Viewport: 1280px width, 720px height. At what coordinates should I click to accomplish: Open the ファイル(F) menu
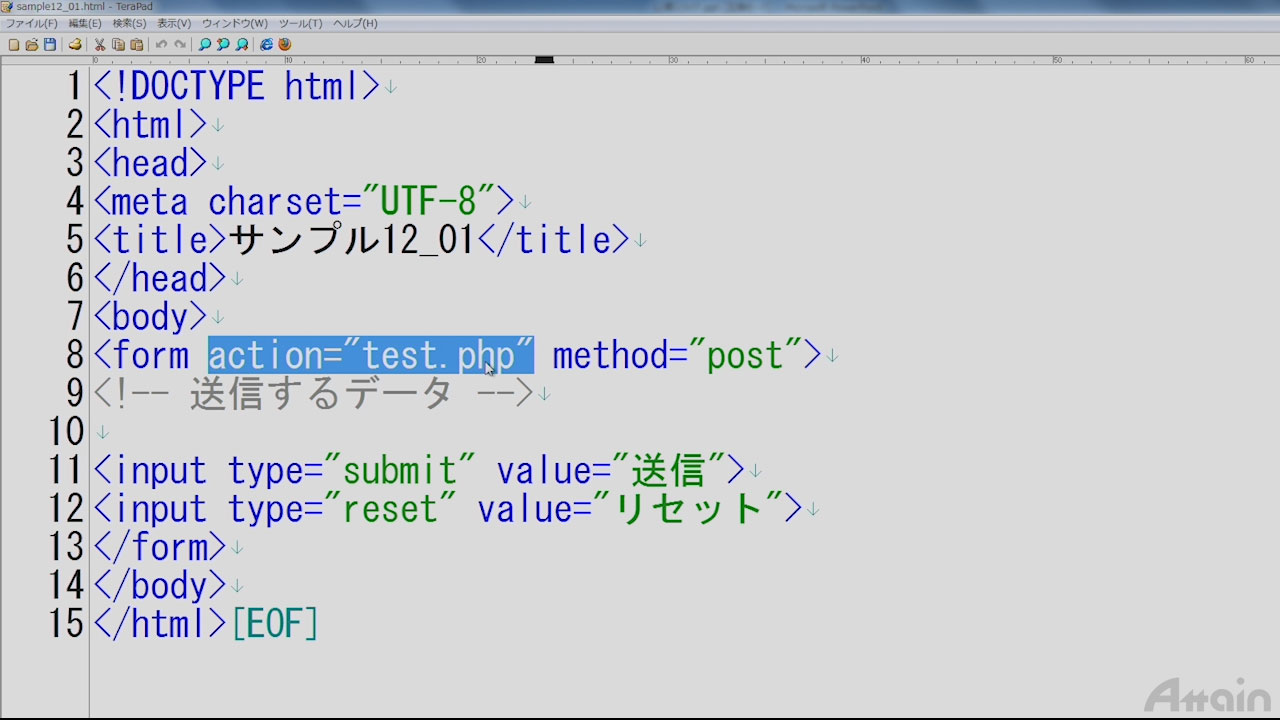point(32,23)
